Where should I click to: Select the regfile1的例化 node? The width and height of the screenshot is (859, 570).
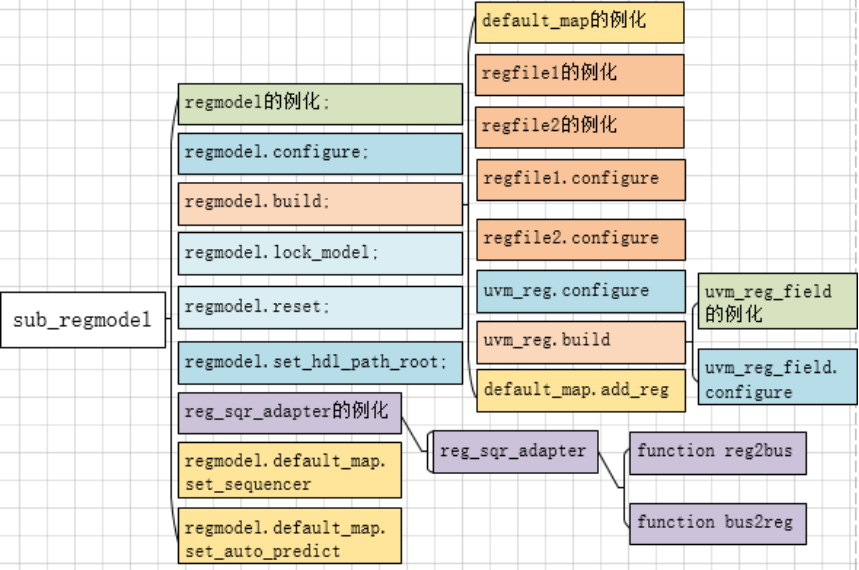click(x=580, y=75)
